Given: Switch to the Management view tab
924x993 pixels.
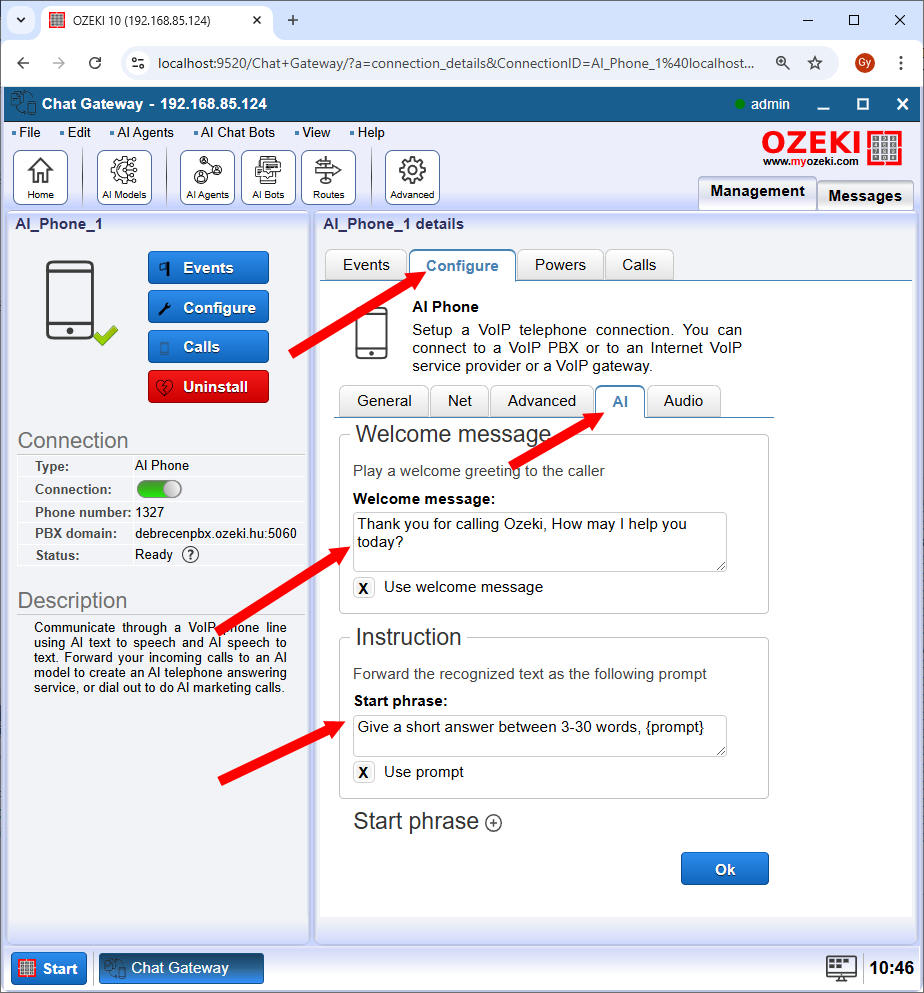Looking at the screenshot, I should pyautogui.click(x=757, y=192).
